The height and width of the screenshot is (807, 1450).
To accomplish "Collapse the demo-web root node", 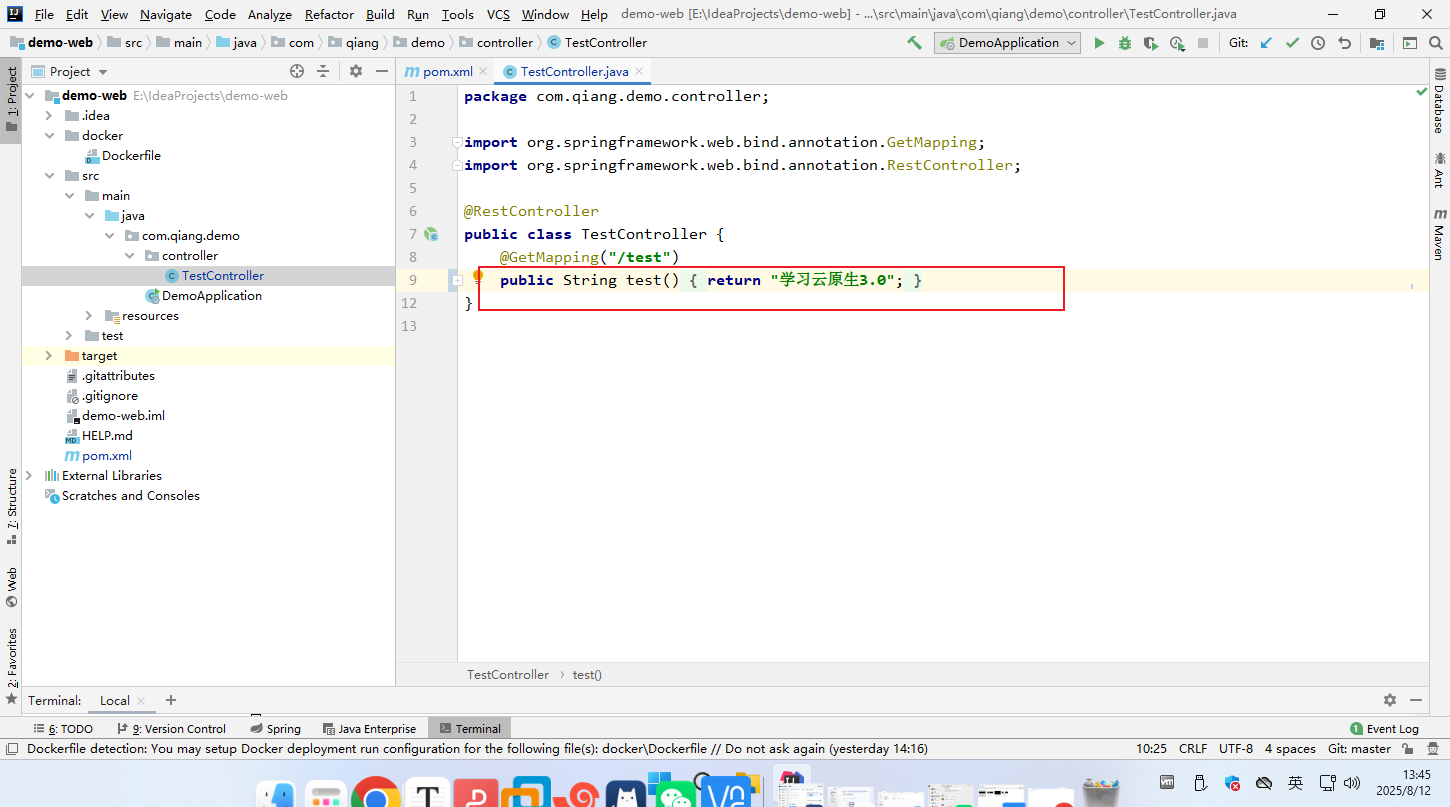I will pos(29,96).
